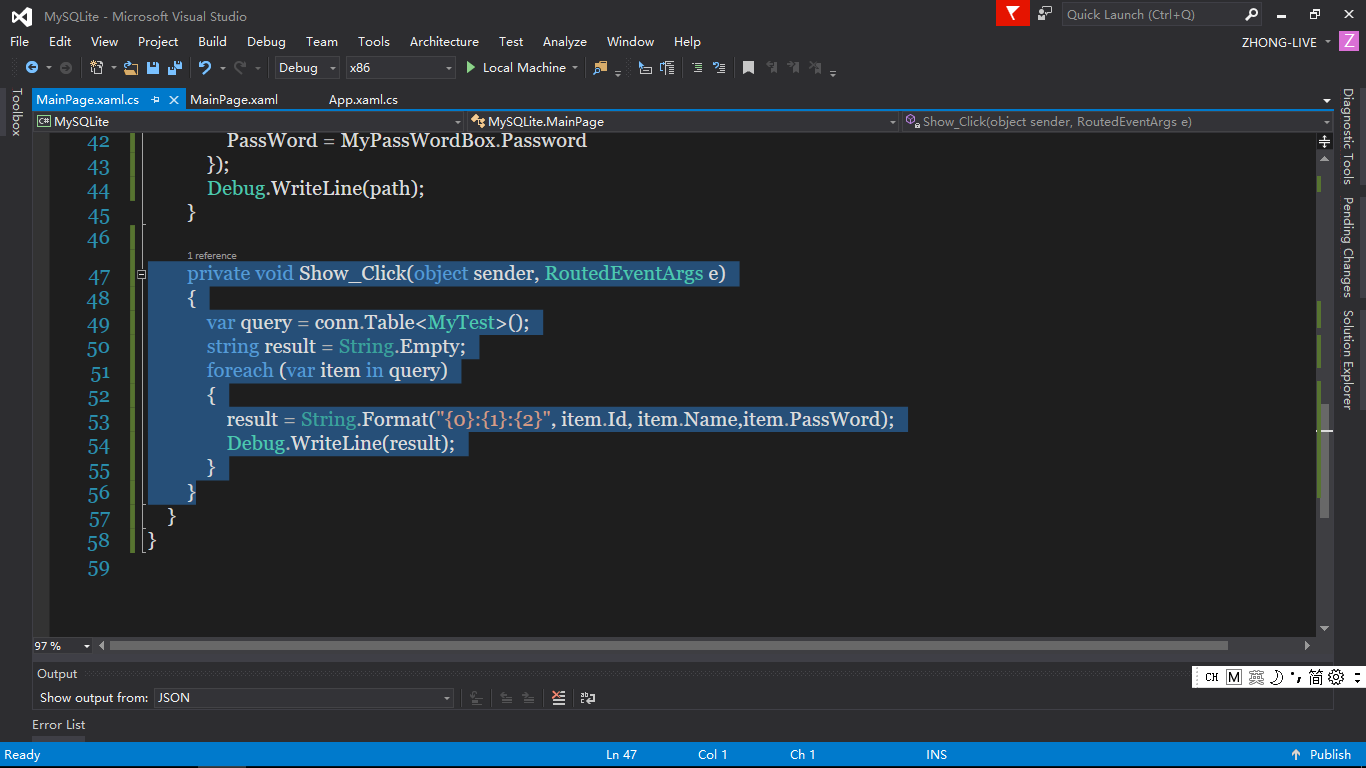Open the Undo history dropdown arrow

(221, 68)
